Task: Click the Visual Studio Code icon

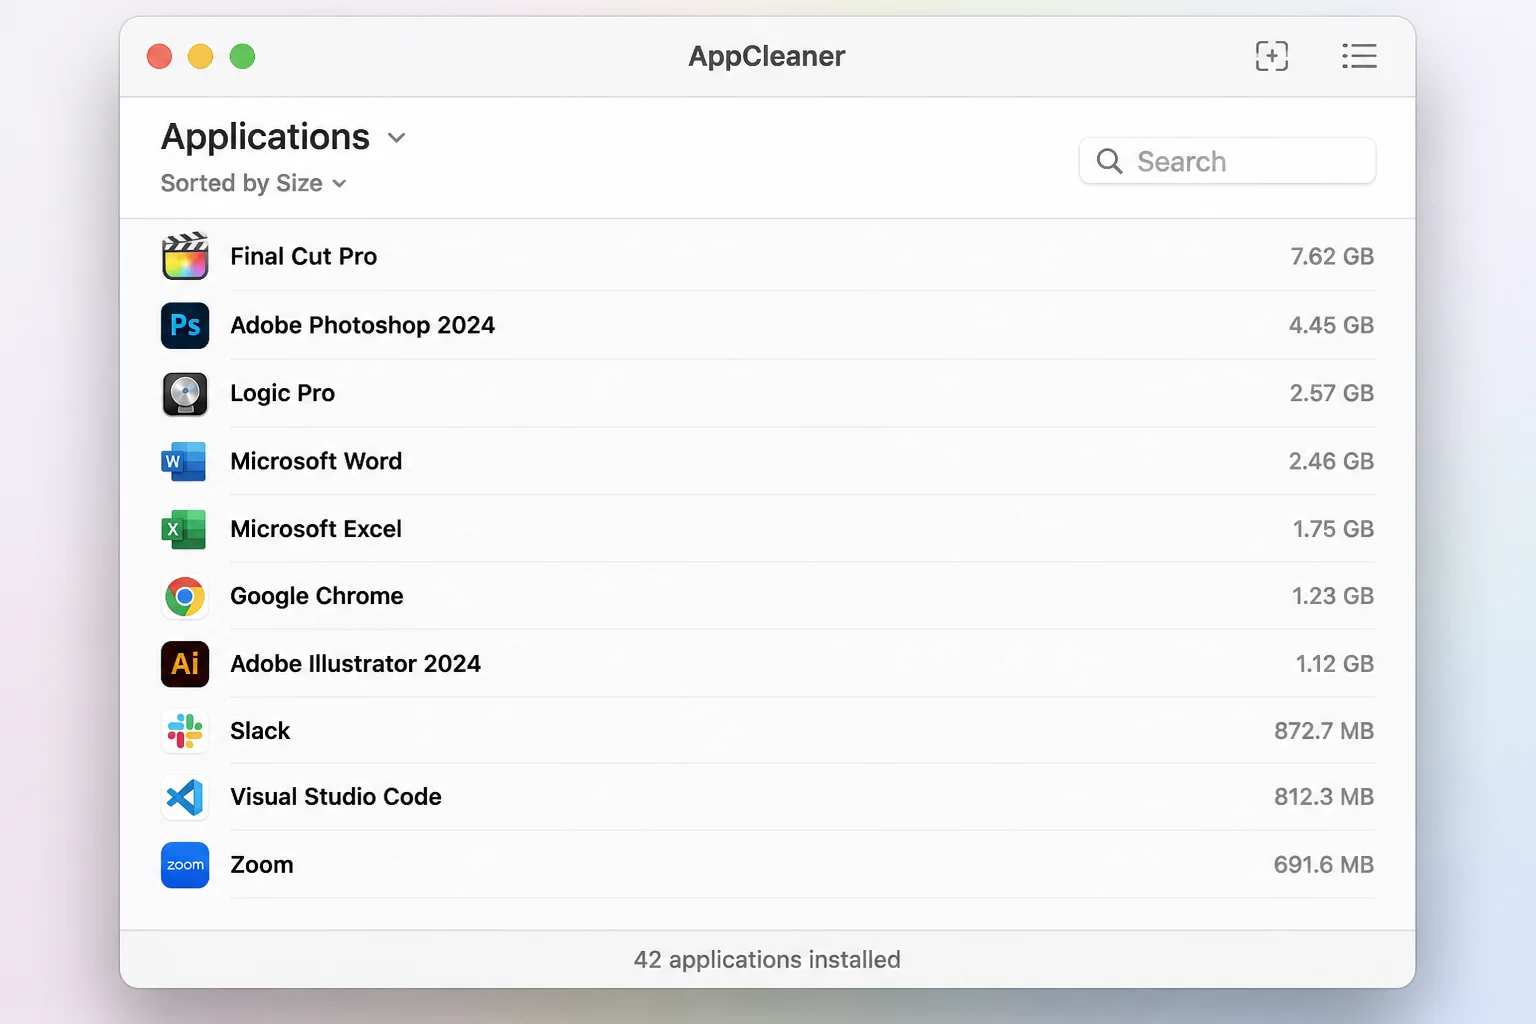Action: (185, 798)
